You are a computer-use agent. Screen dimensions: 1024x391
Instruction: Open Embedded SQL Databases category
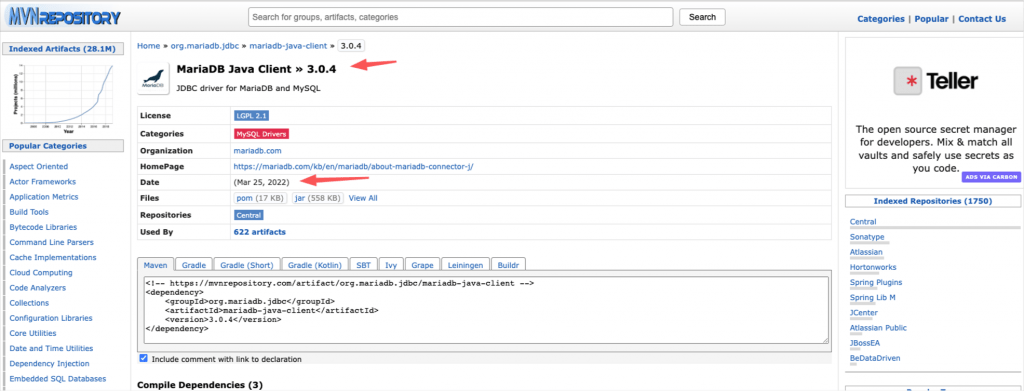[x=57, y=379]
